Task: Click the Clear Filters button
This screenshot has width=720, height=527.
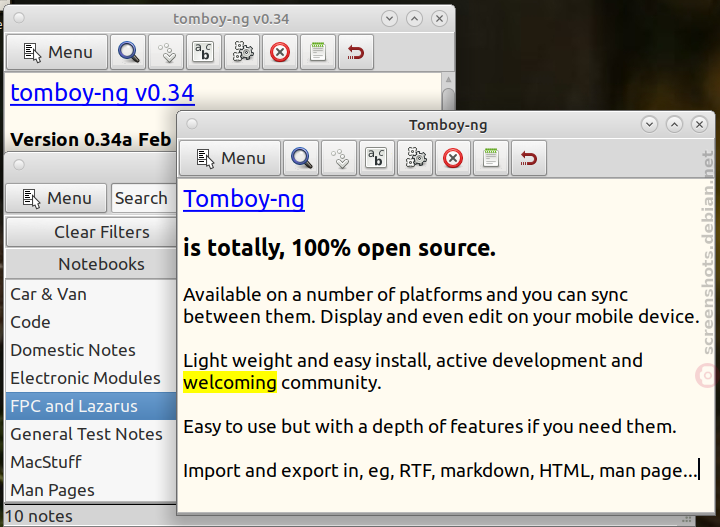Action: click(91, 232)
